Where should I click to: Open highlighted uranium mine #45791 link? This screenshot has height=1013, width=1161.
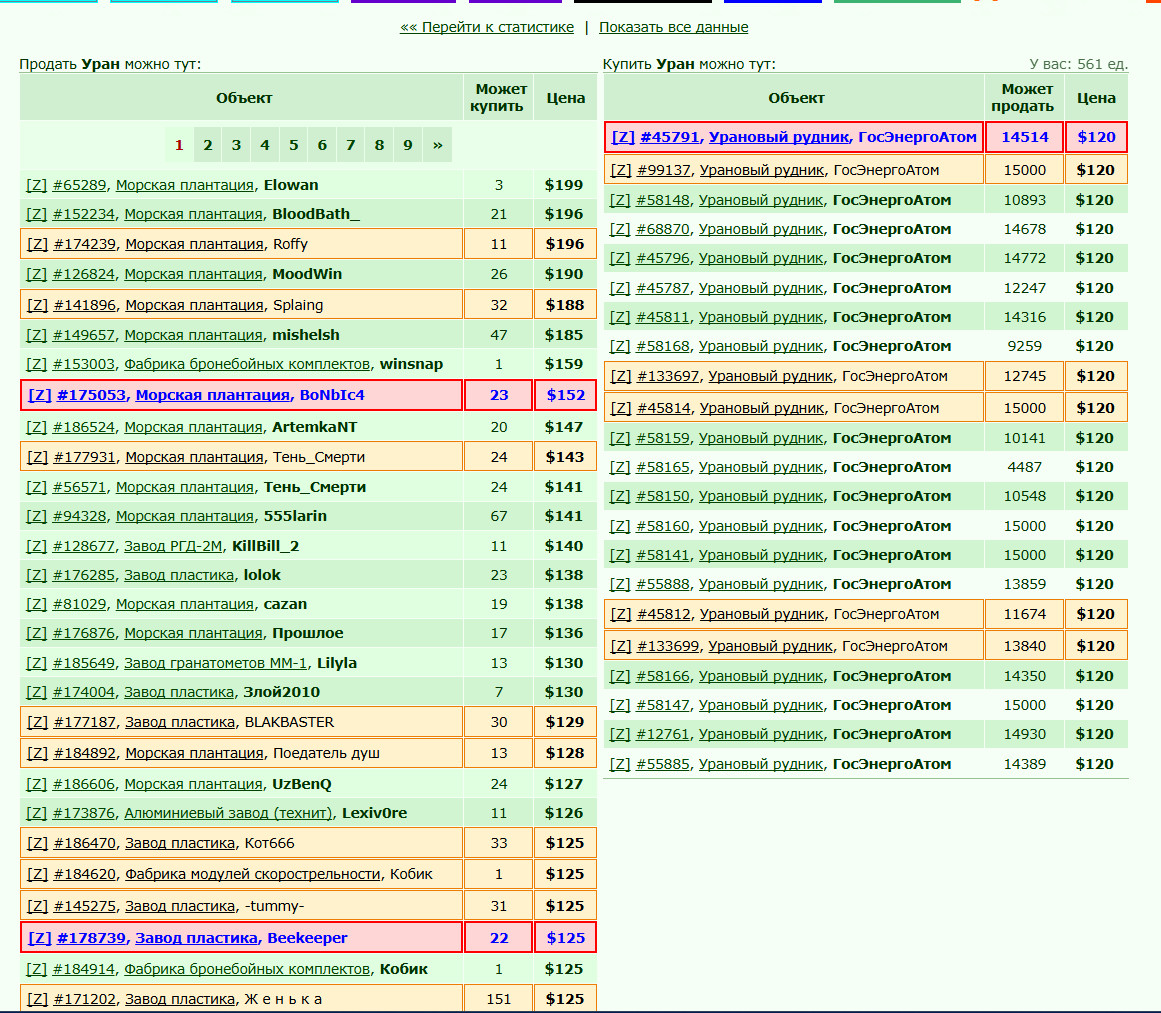pos(669,137)
